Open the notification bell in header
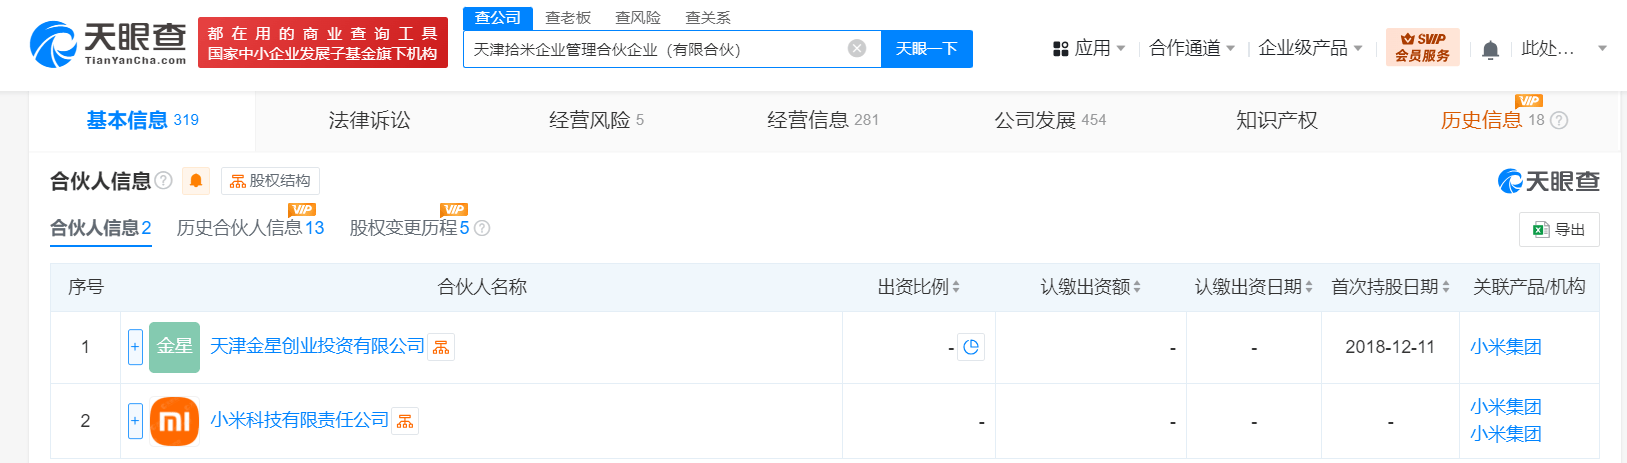1627x463 pixels. (1490, 49)
